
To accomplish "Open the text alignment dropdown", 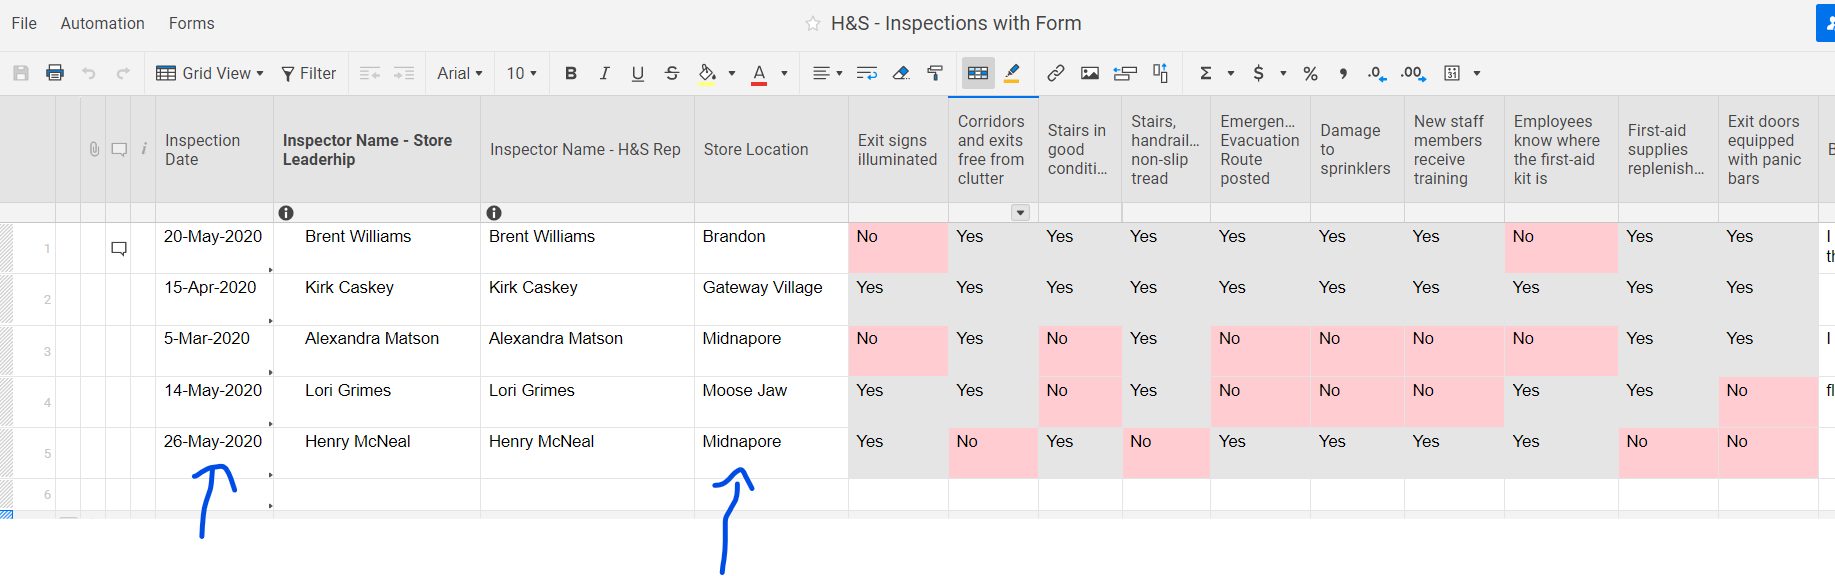I will [x=827, y=73].
